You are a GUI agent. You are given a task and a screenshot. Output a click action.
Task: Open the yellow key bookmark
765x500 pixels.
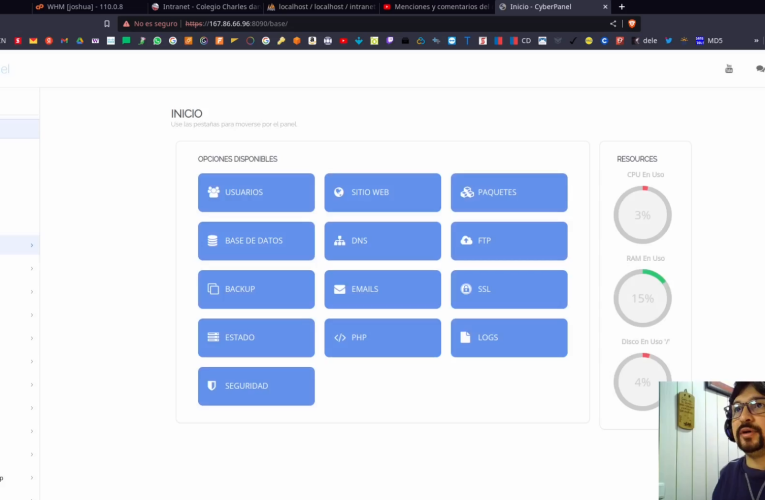[x=281, y=40]
